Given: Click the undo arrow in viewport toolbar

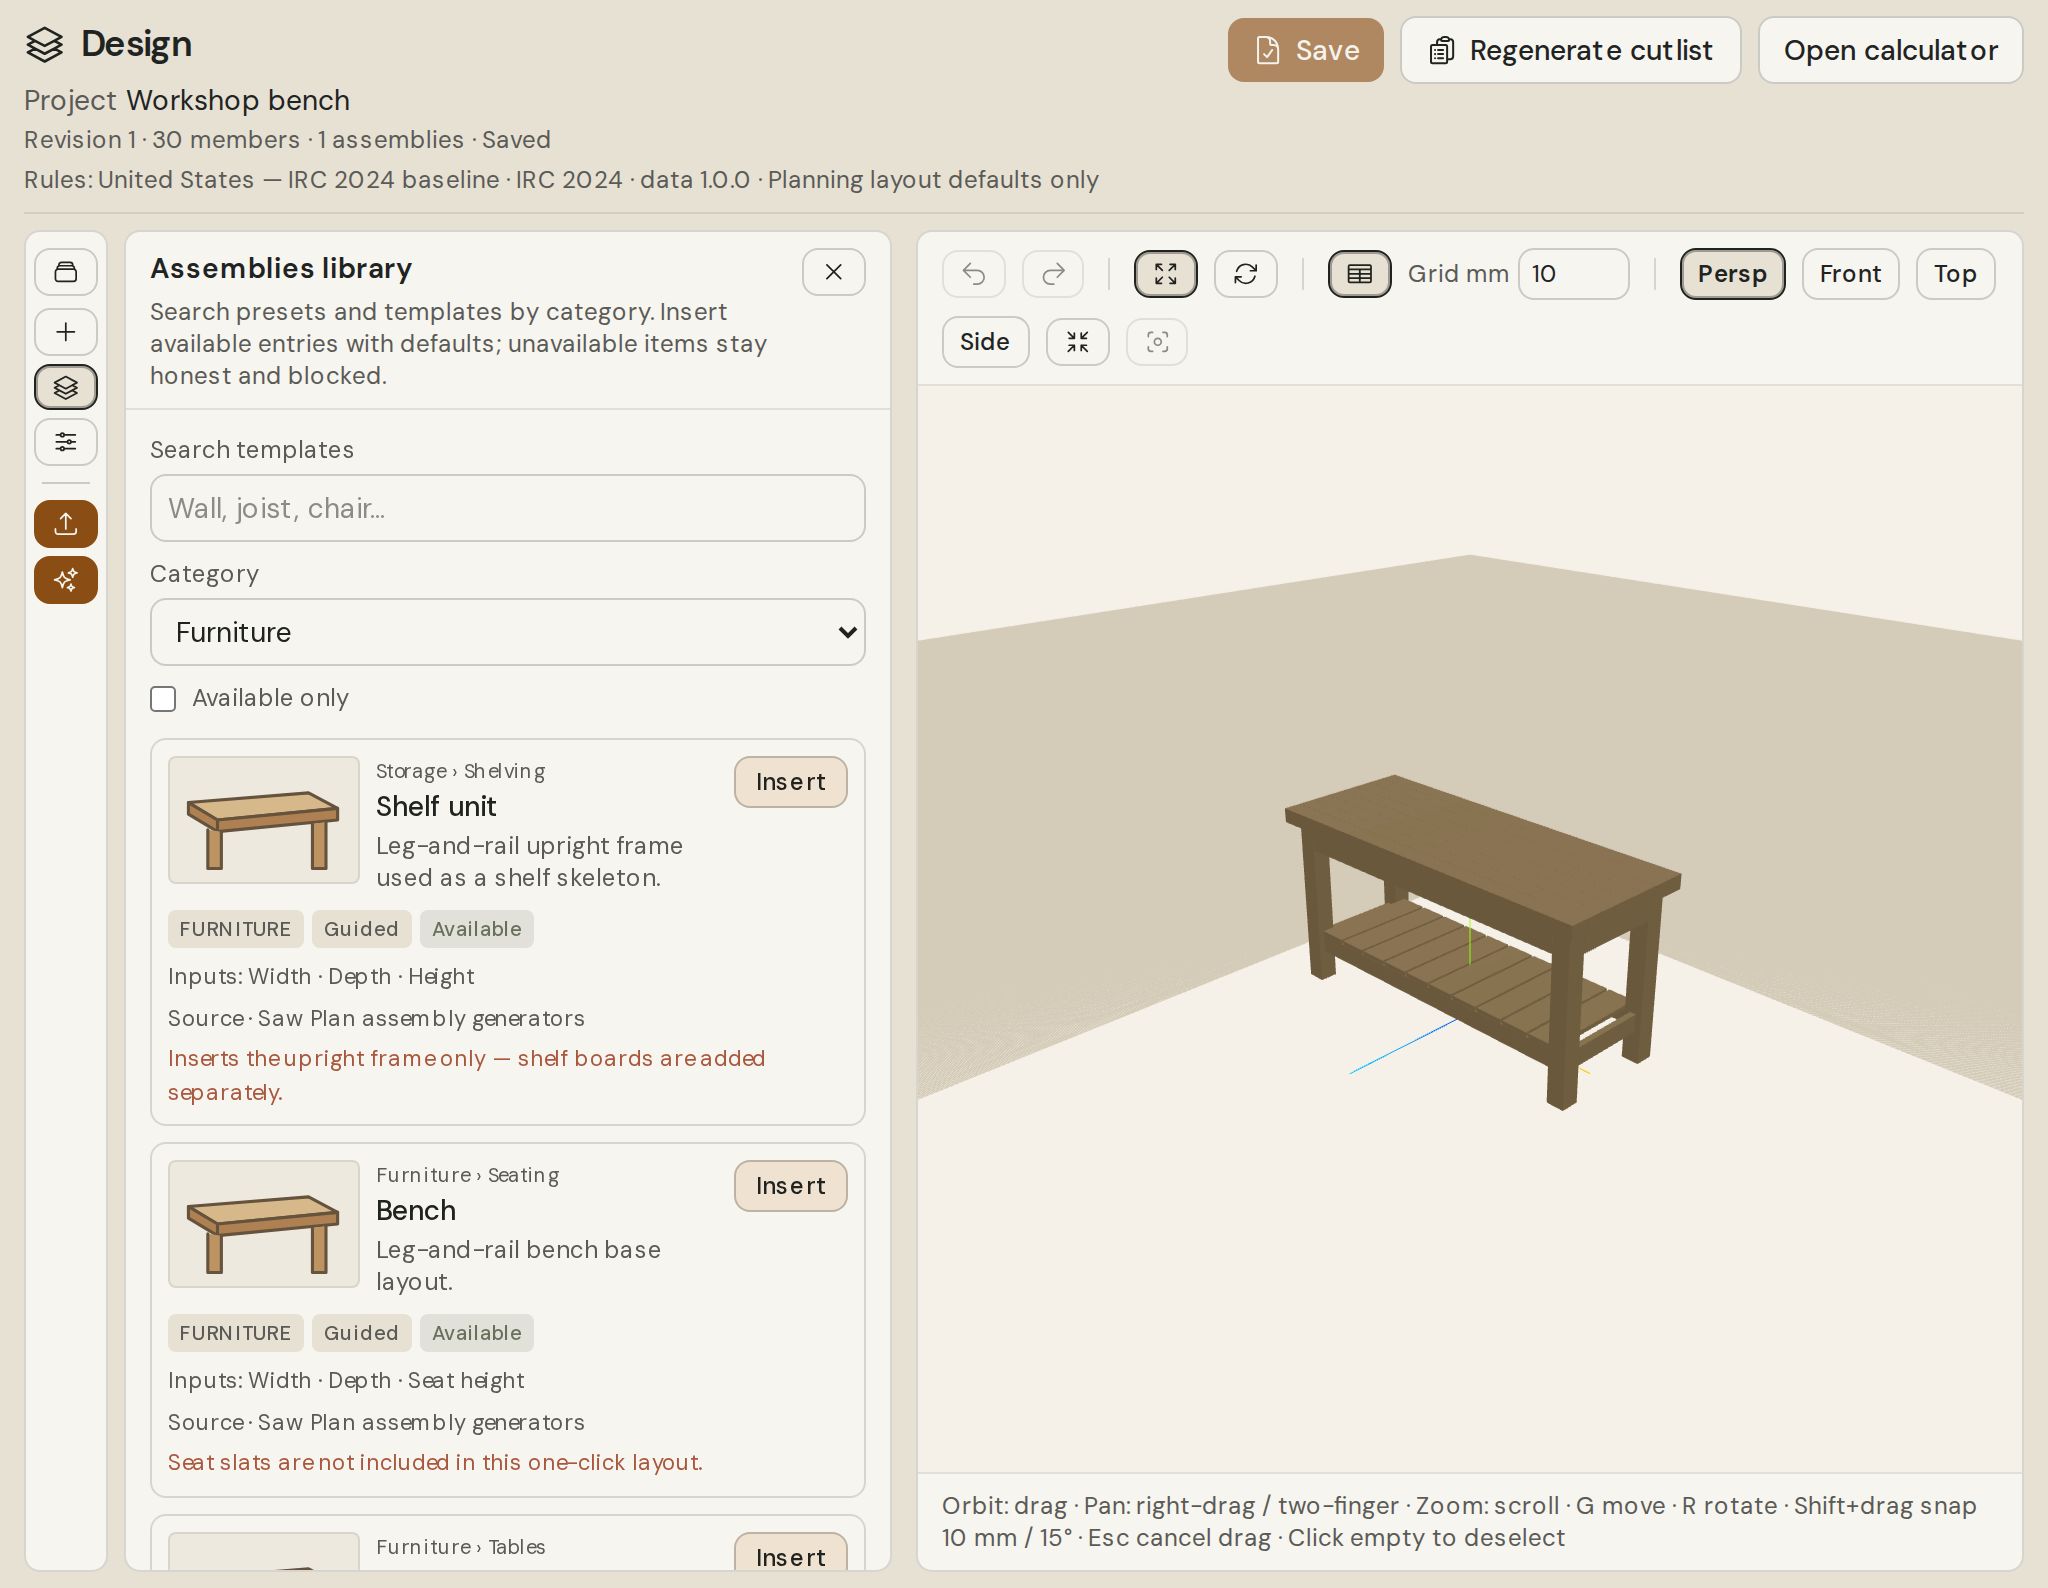Looking at the screenshot, I should [974, 274].
